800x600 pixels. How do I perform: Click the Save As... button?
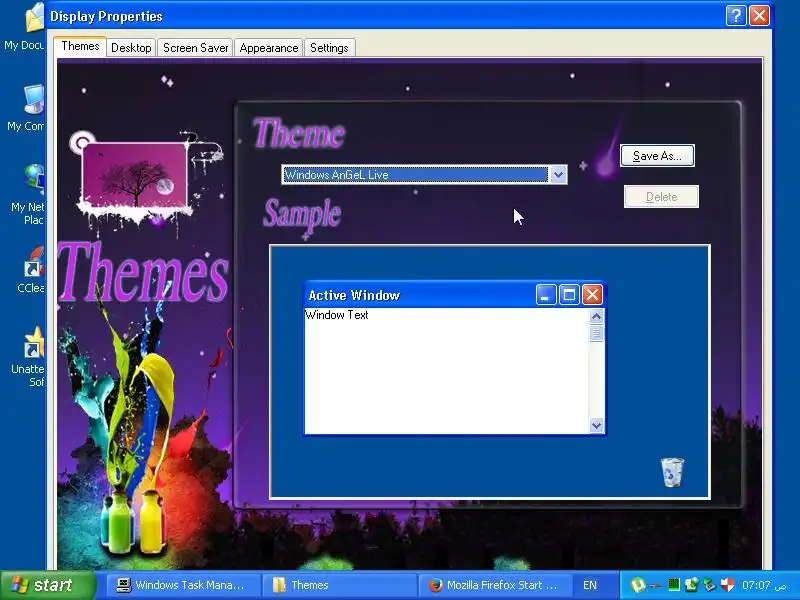point(657,156)
